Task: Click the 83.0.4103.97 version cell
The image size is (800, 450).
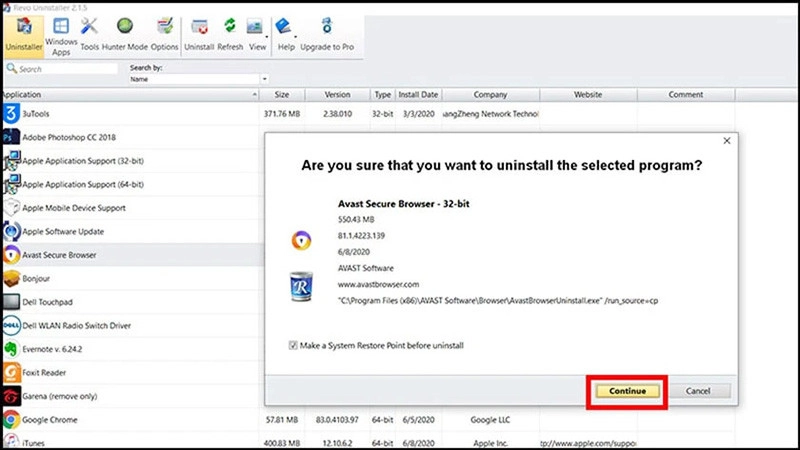Action: click(337, 419)
